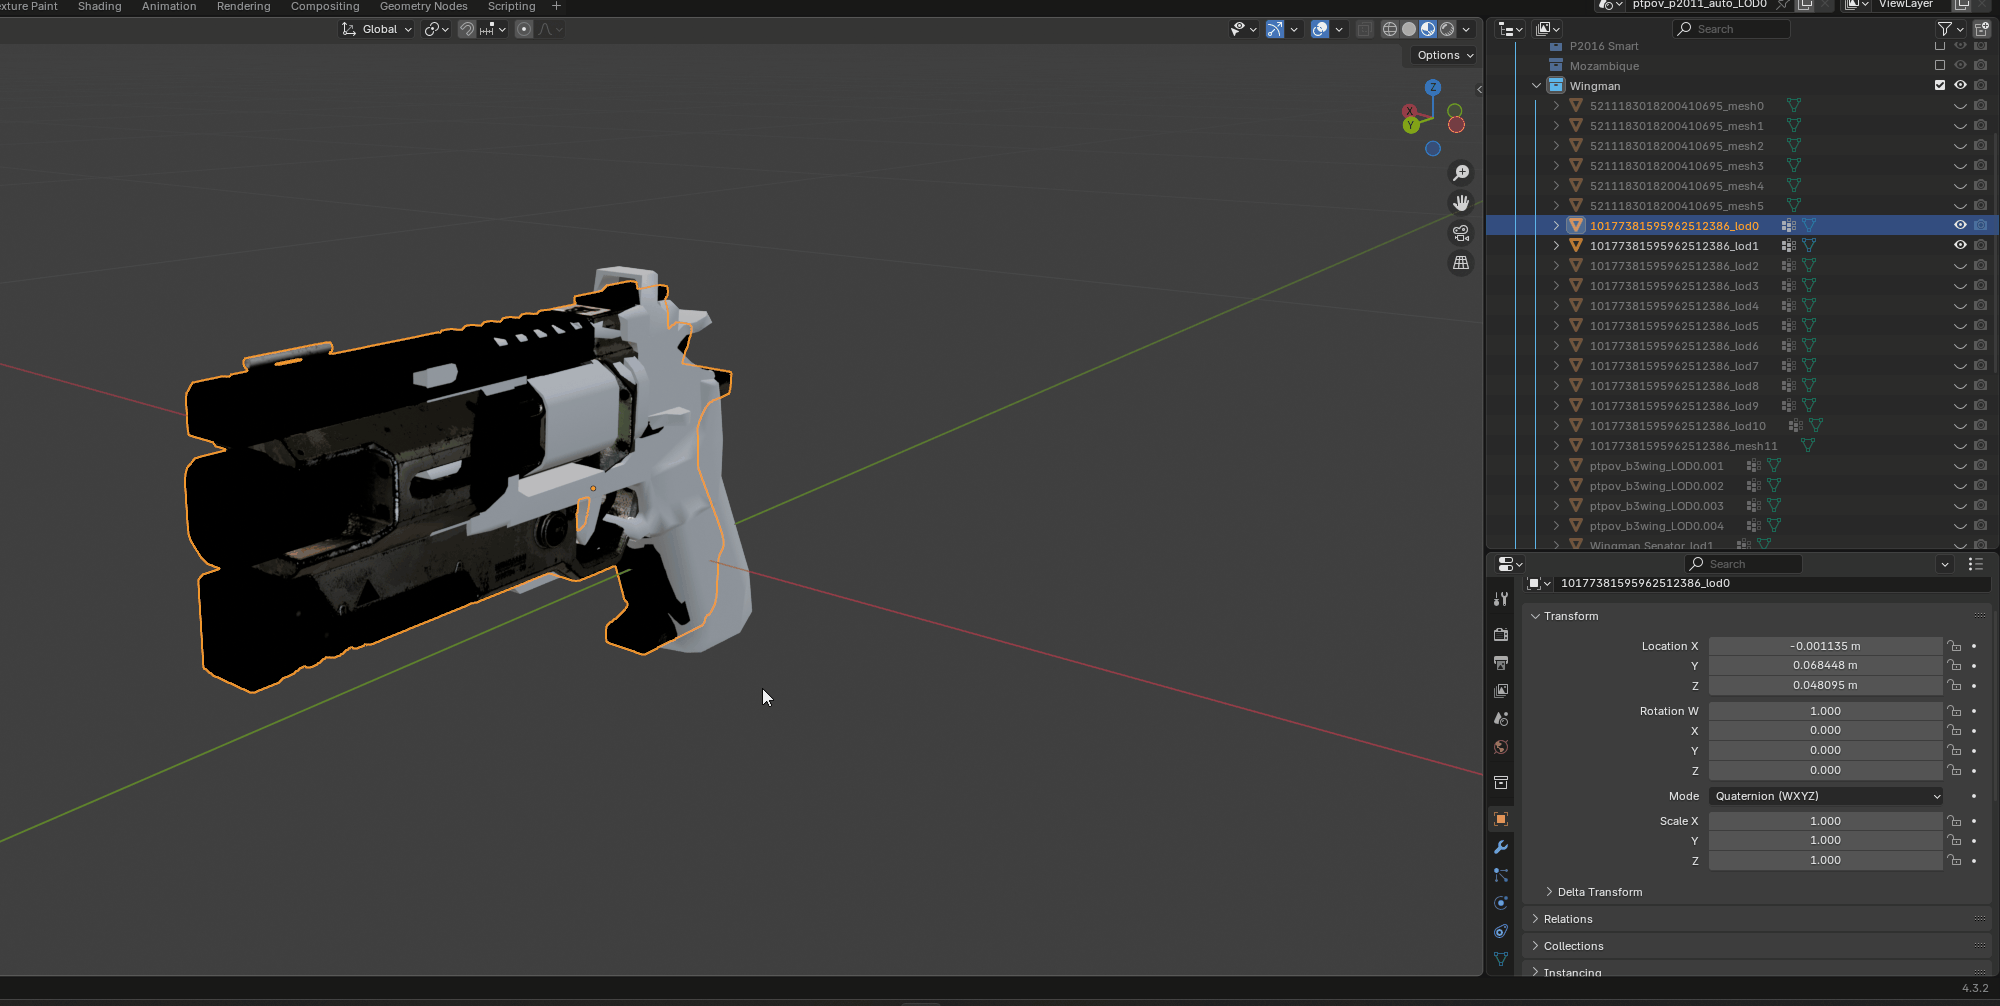This screenshot has height=1006, width=2000.
Task: Click the Location X value field
Action: tap(1825, 646)
